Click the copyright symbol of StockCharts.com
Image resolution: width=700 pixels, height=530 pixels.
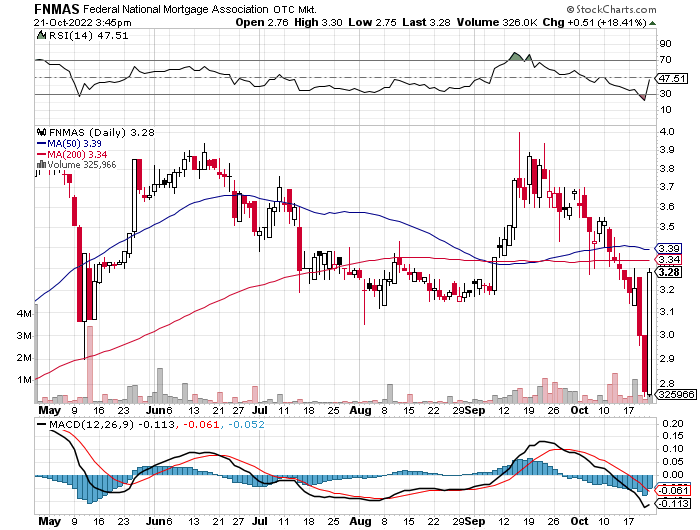click(571, 9)
